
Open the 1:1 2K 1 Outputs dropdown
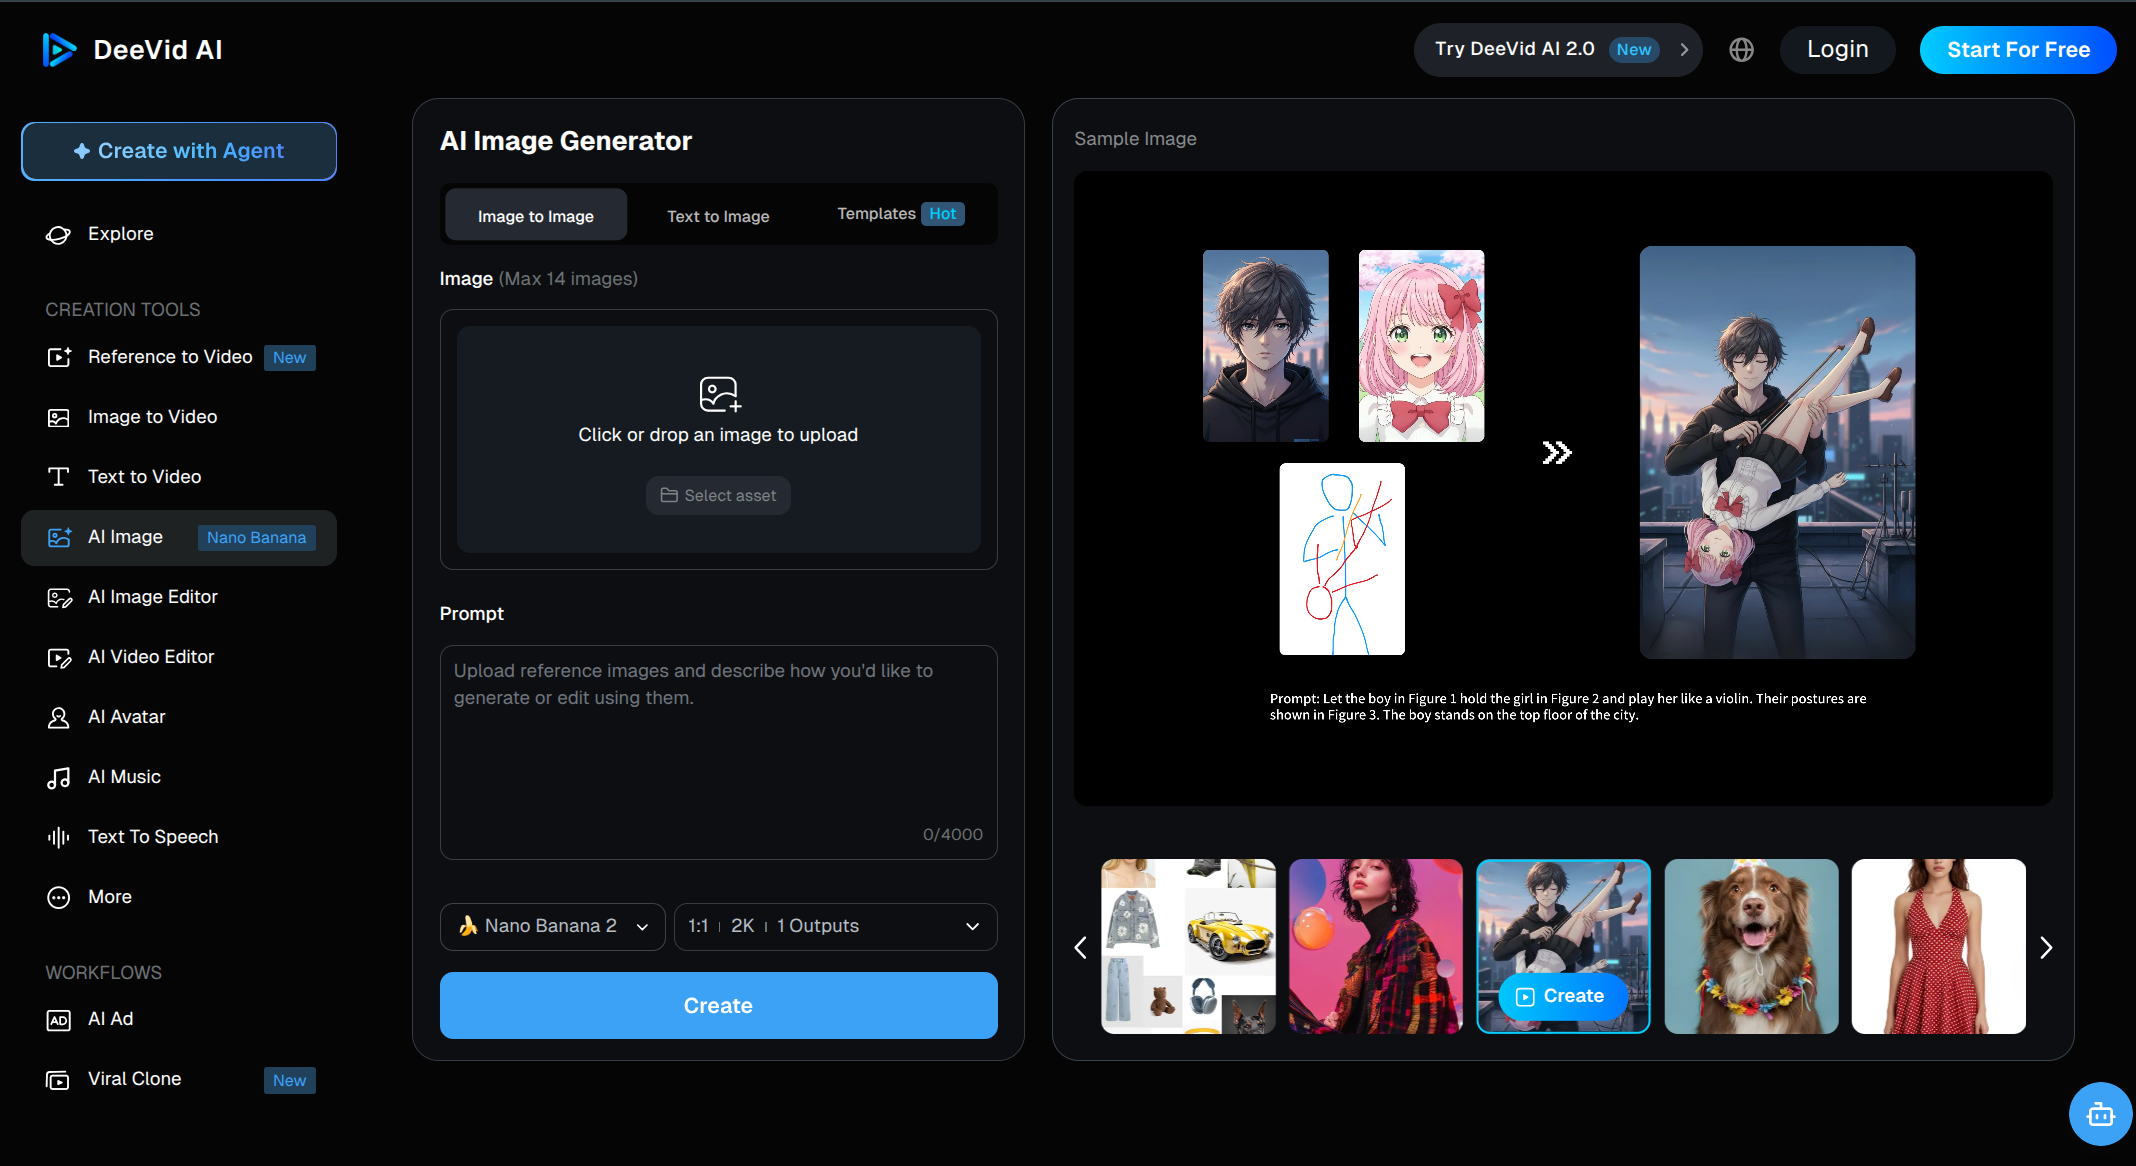click(835, 927)
